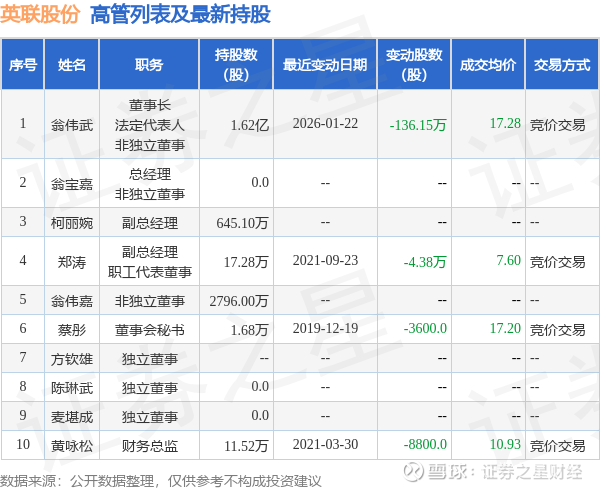600x490 pixels.
Task: Click the -136.15万 change value
Action: [x=418, y=125]
